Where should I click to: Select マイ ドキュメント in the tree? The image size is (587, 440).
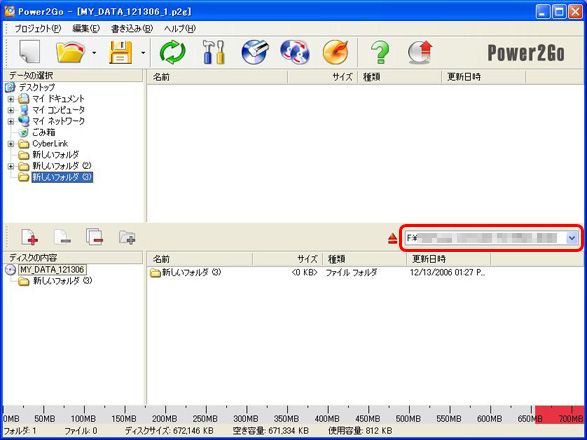click(58, 99)
